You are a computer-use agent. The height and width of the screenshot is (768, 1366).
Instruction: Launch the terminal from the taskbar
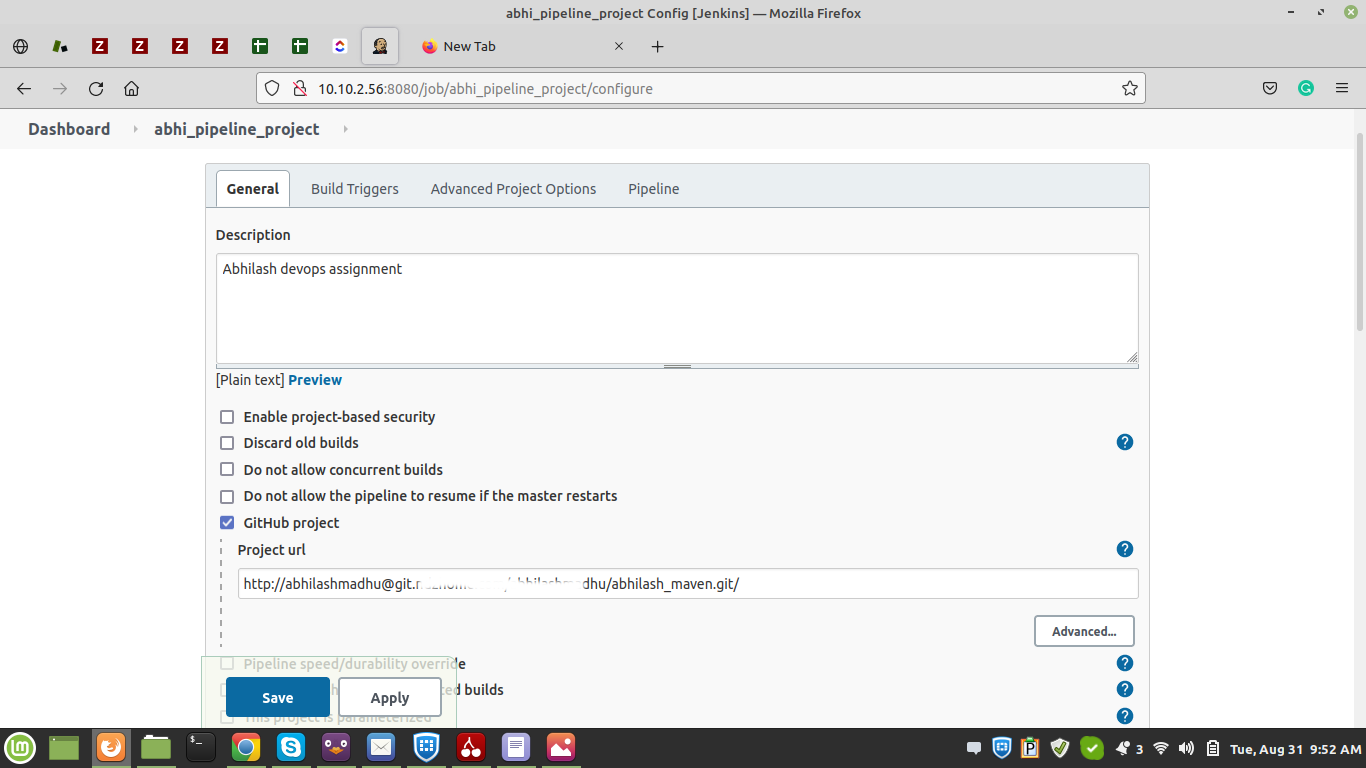click(201, 747)
